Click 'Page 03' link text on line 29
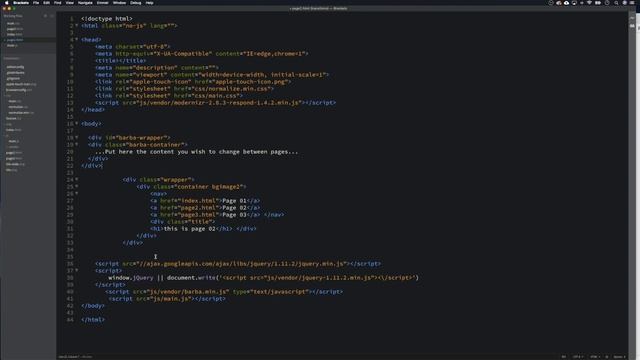This screenshot has width=640, height=360. click(234, 215)
